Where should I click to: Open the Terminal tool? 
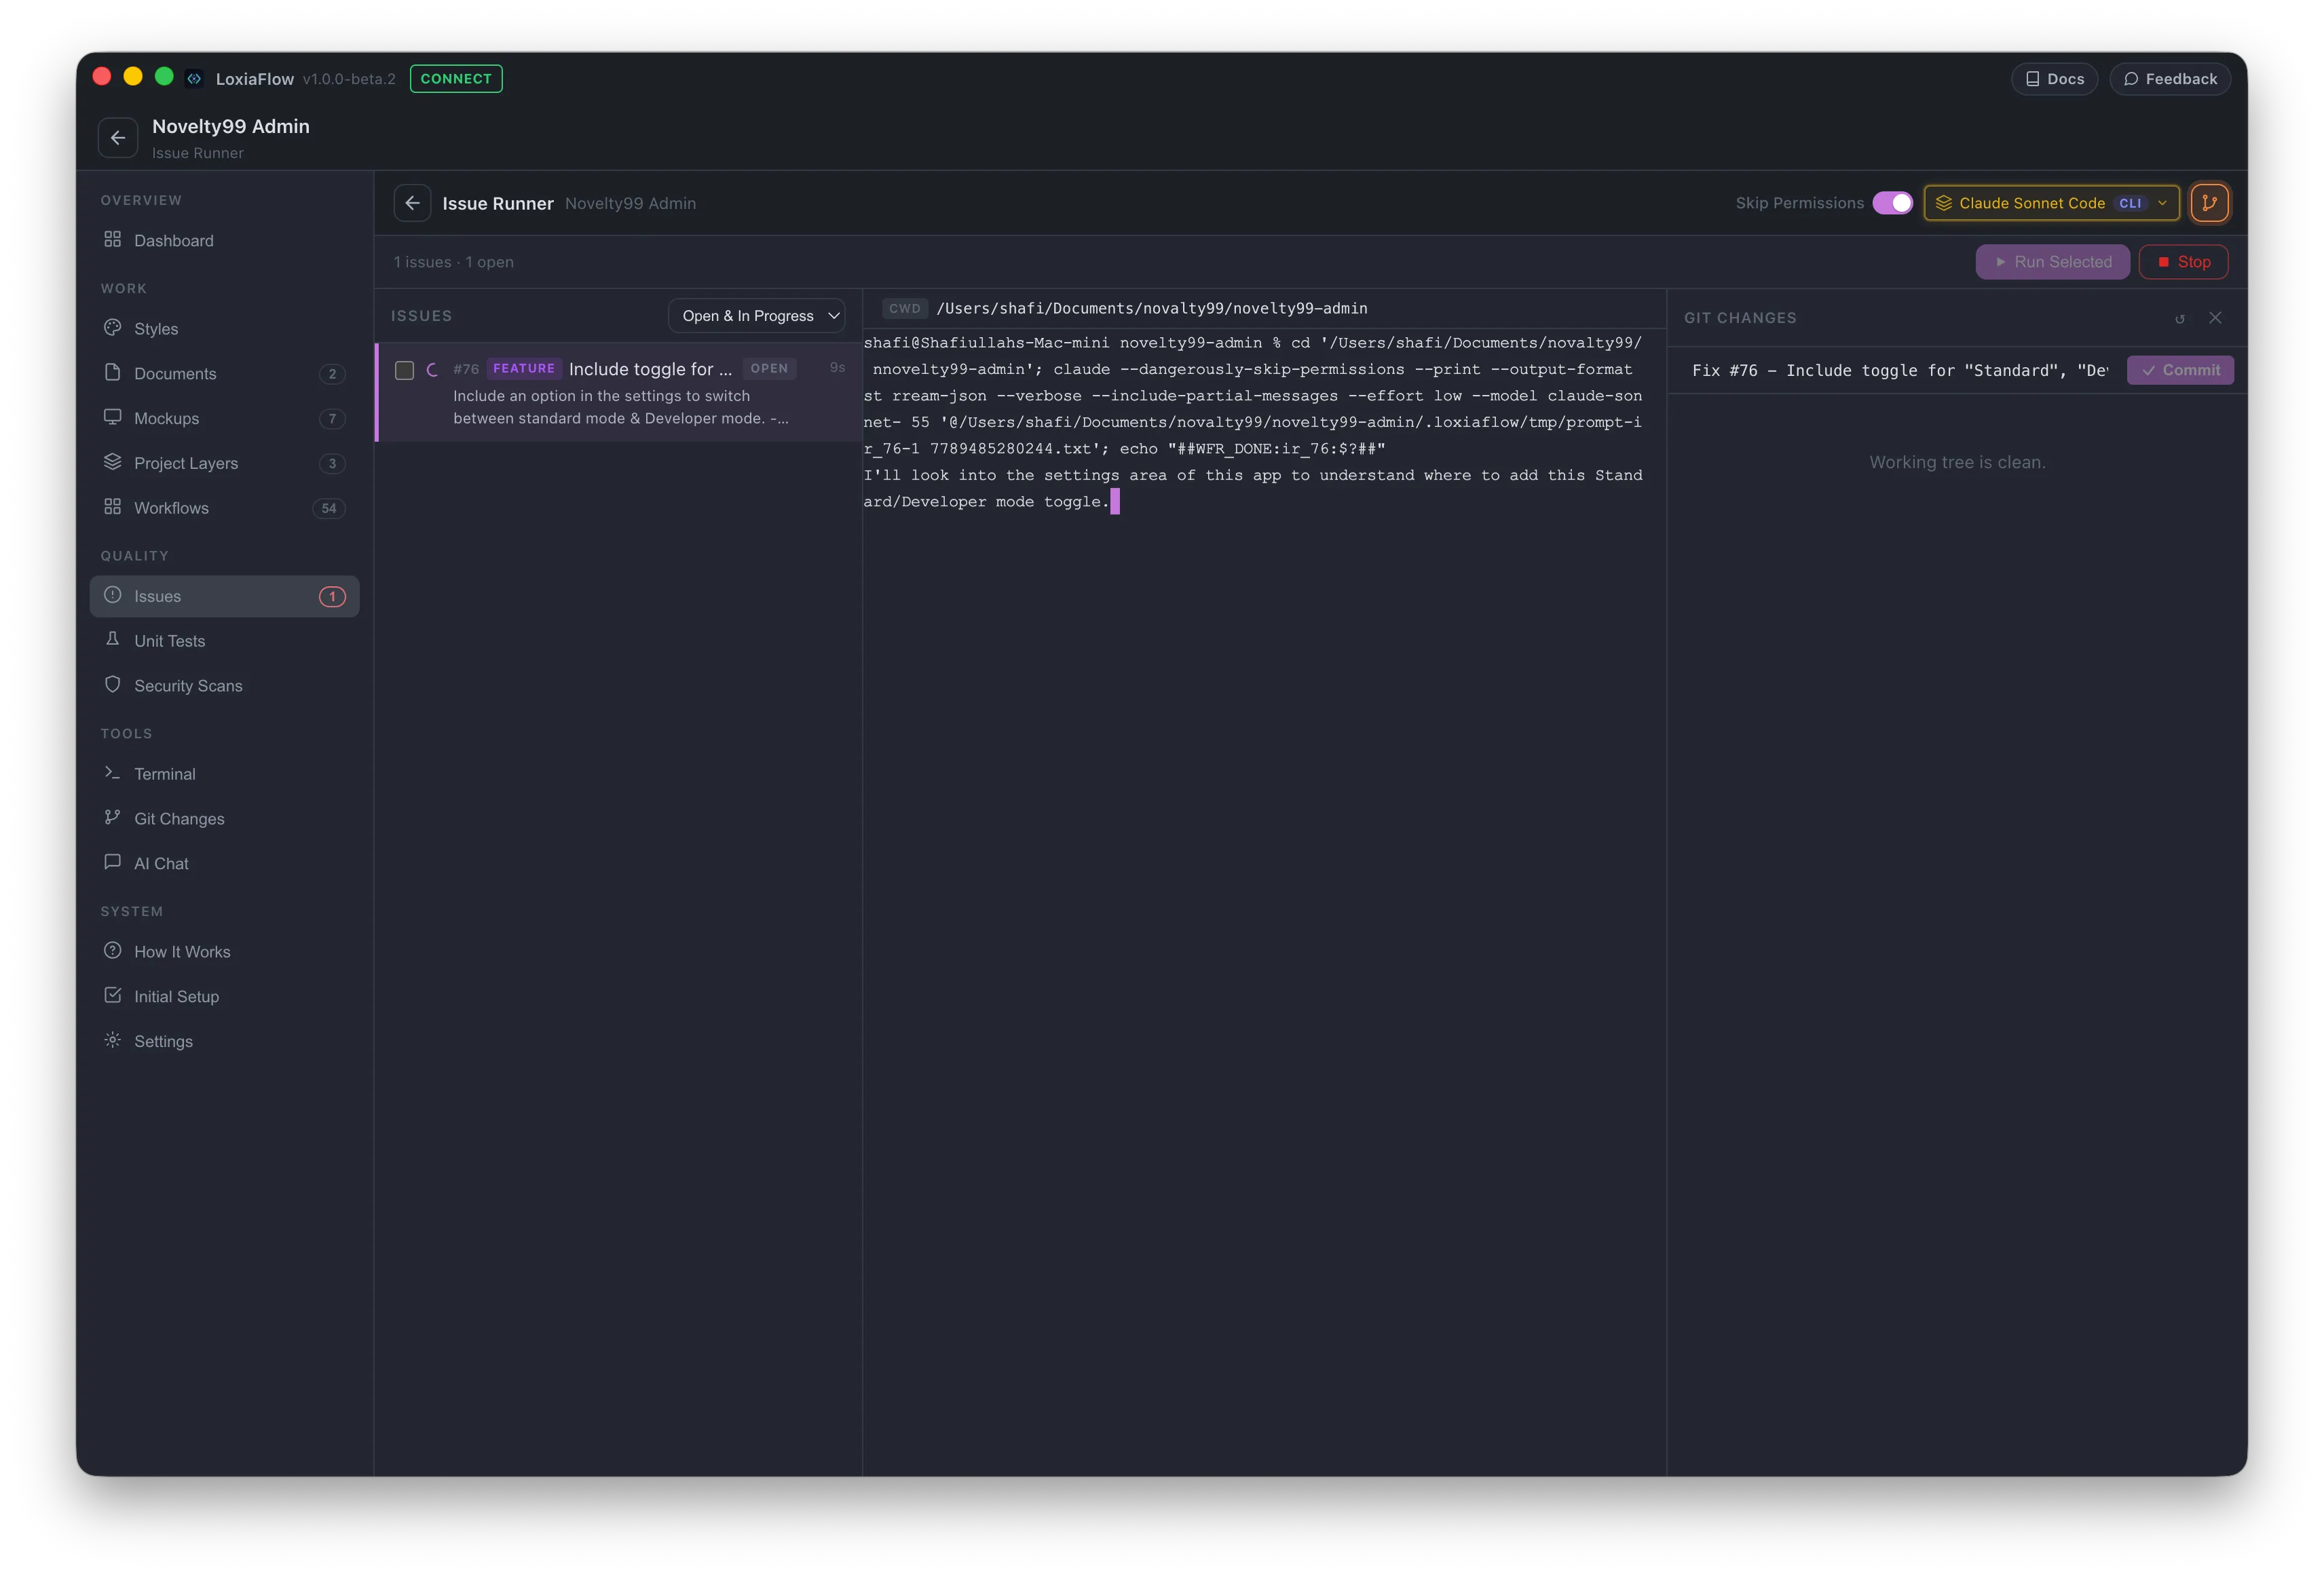224,774
